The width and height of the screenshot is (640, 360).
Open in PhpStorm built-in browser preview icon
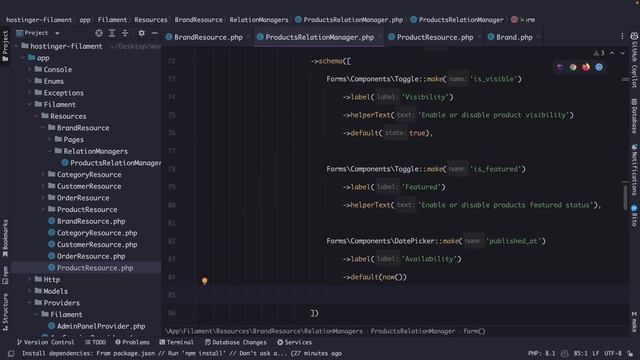pos(560,67)
